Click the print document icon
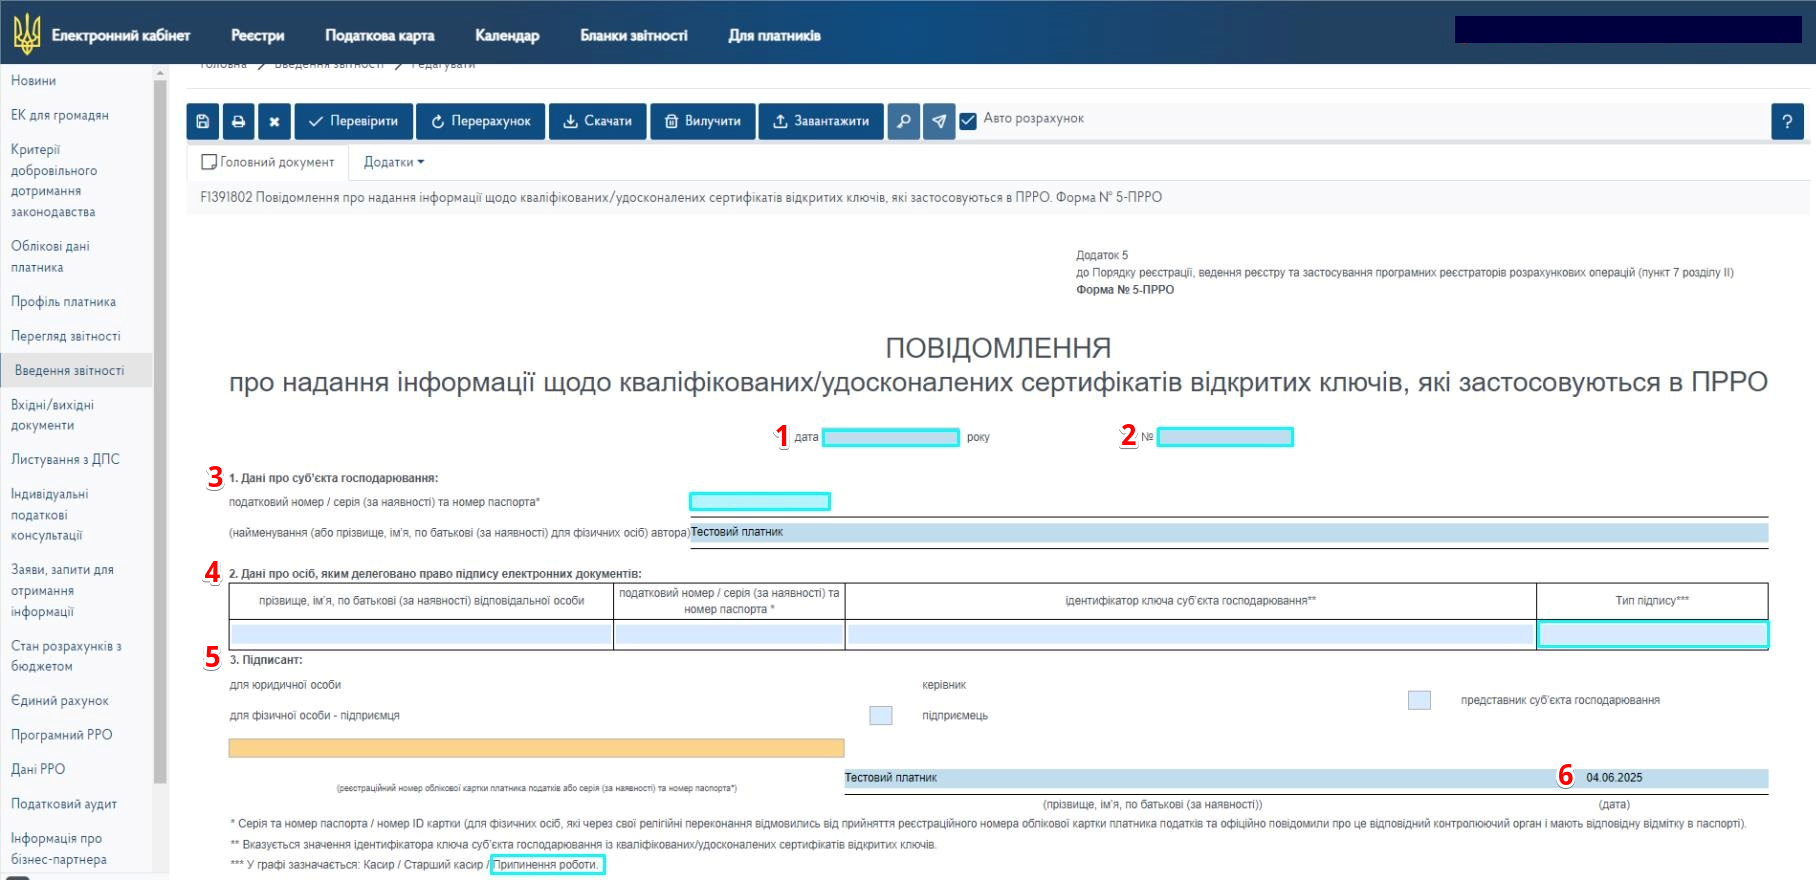The image size is (1816, 880). click(238, 121)
